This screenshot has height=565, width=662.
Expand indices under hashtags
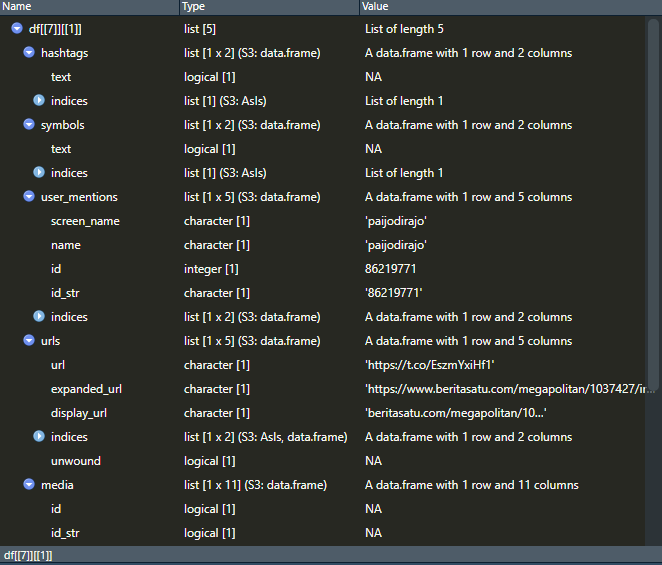[39, 100]
